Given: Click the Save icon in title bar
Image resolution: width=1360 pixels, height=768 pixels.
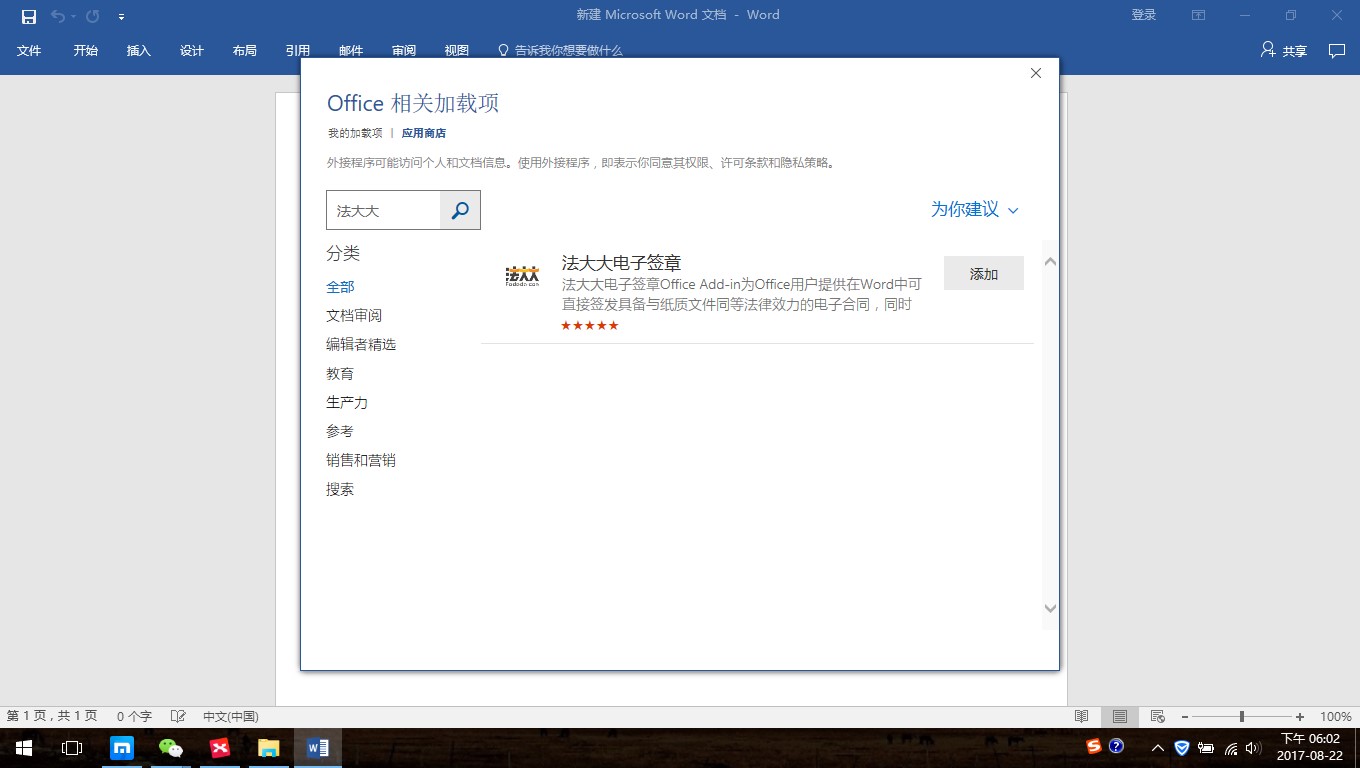Looking at the screenshot, I should pos(29,16).
